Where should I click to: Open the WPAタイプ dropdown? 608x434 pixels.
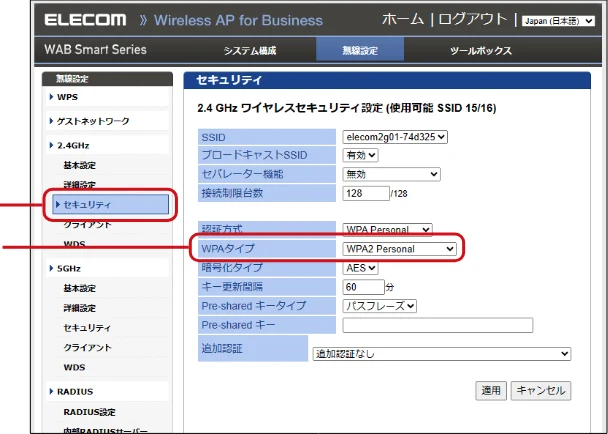tap(399, 249)
